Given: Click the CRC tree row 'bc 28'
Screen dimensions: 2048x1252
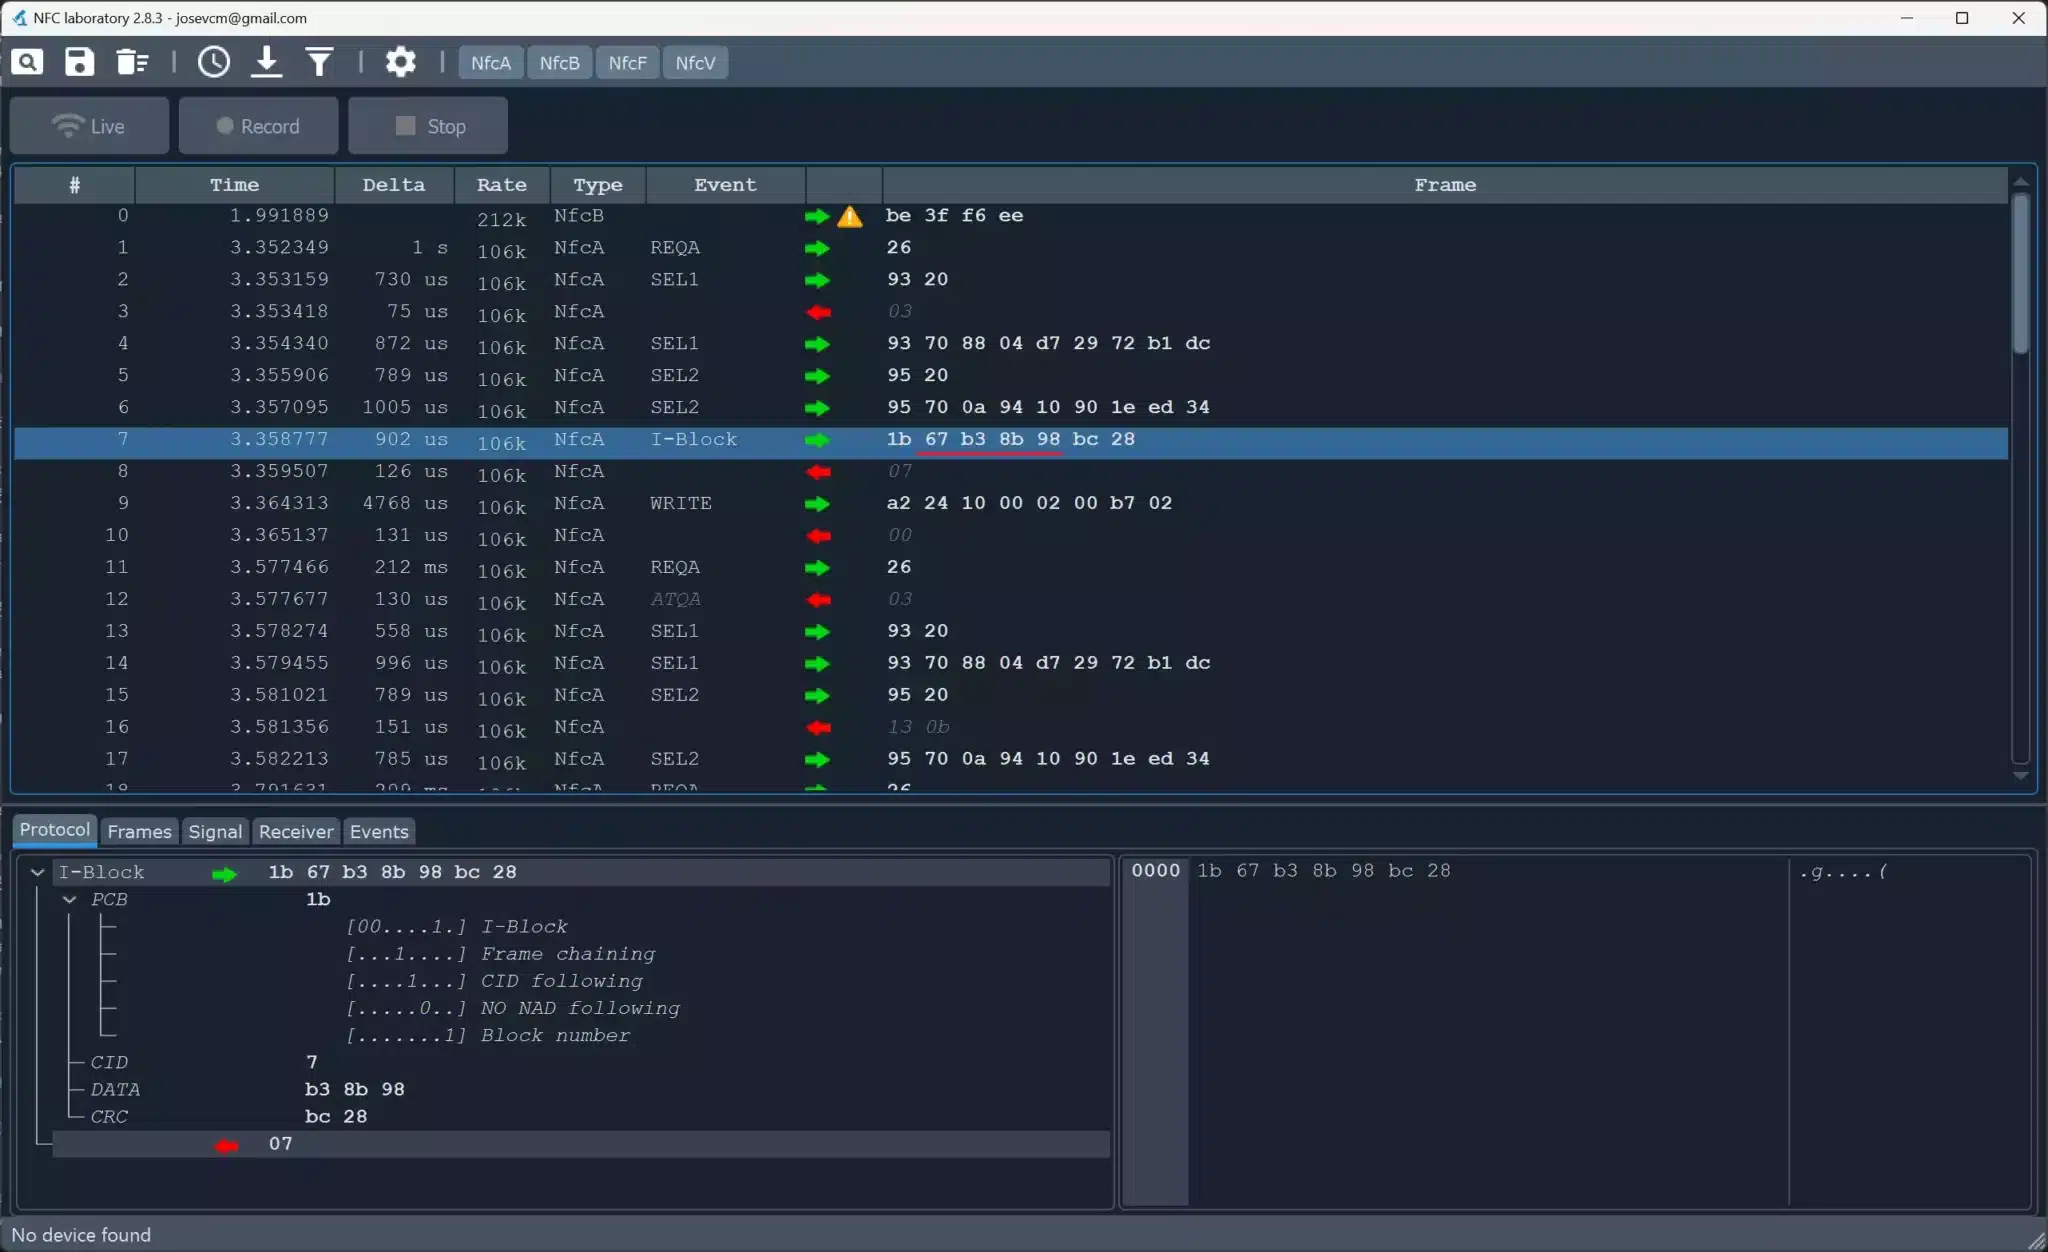Looking at the screenshot, I should [x=580, y=1116].
